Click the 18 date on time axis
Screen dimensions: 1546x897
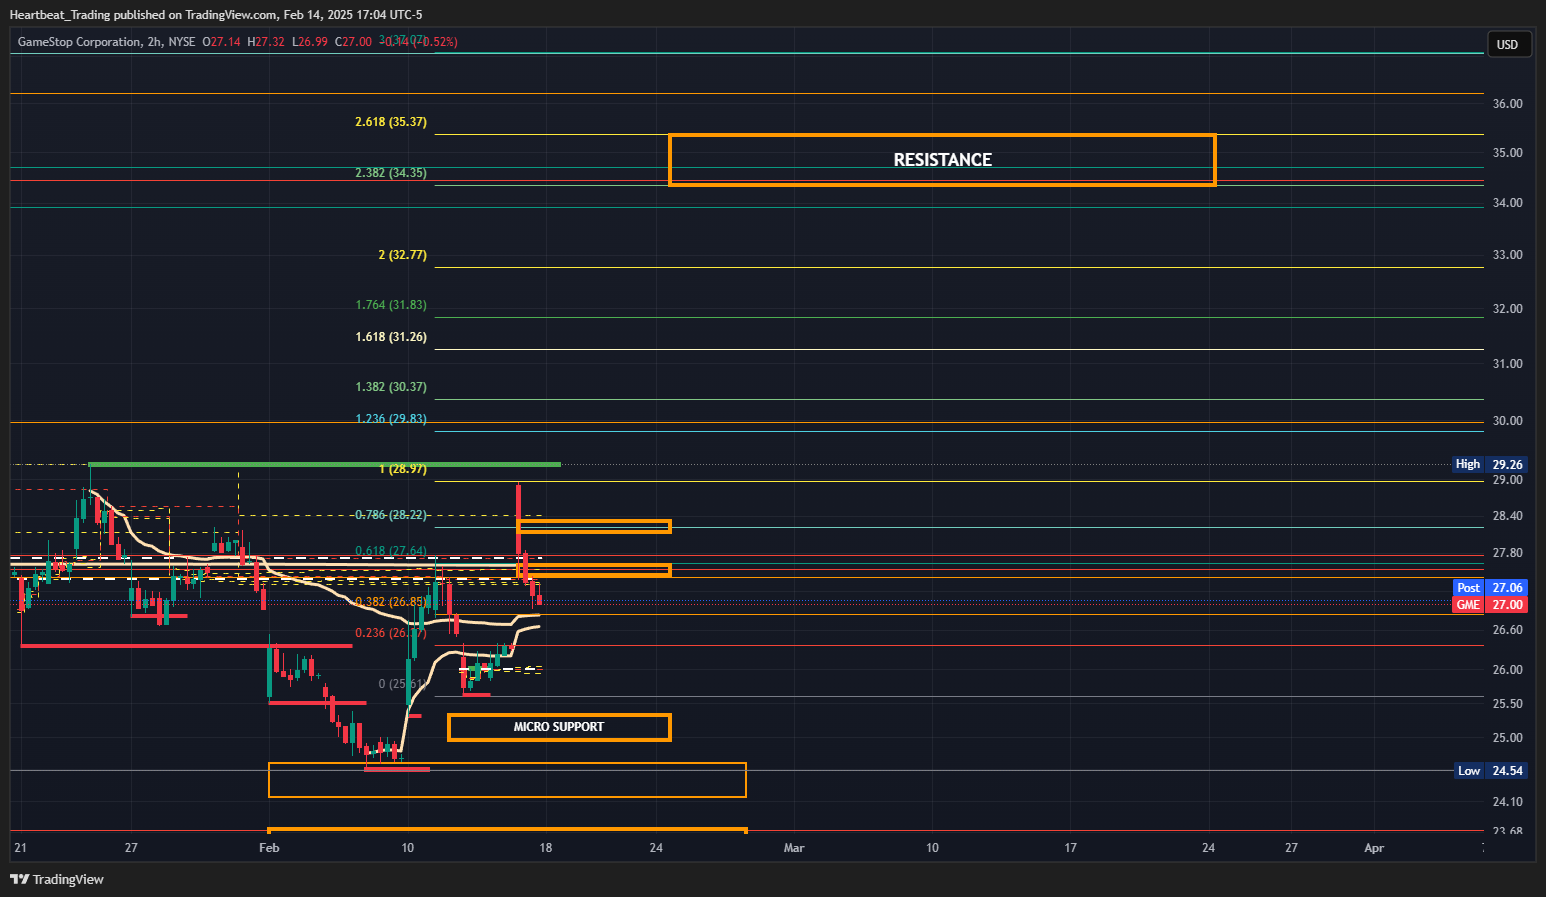click(545, 848)
